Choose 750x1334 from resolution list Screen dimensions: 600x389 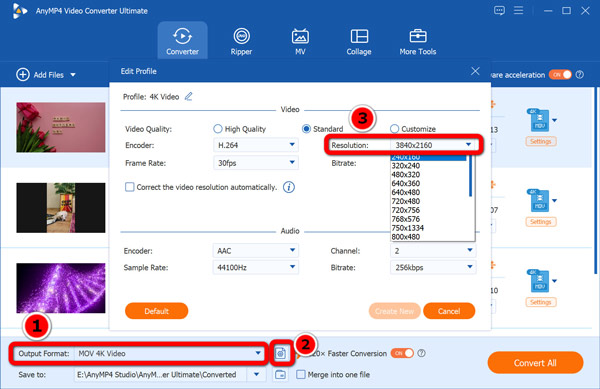point(408,228)
